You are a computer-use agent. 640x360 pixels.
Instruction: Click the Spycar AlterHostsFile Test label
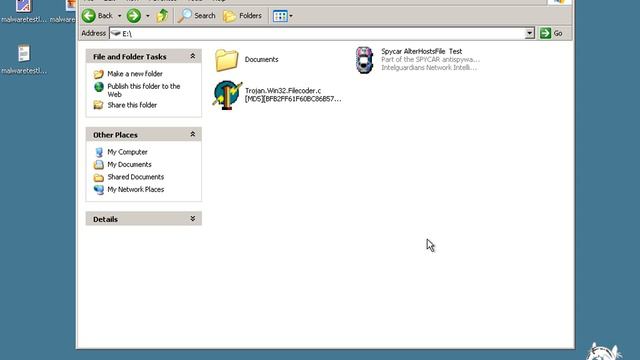point(421,51)
